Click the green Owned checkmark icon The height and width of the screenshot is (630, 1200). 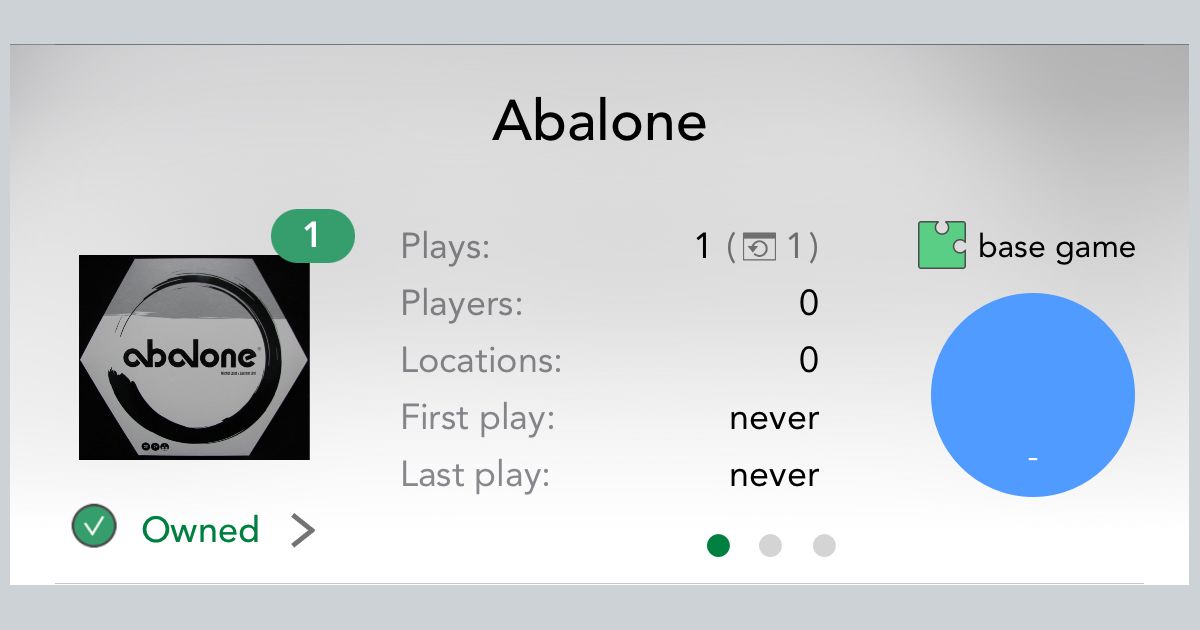click(94, 527)
